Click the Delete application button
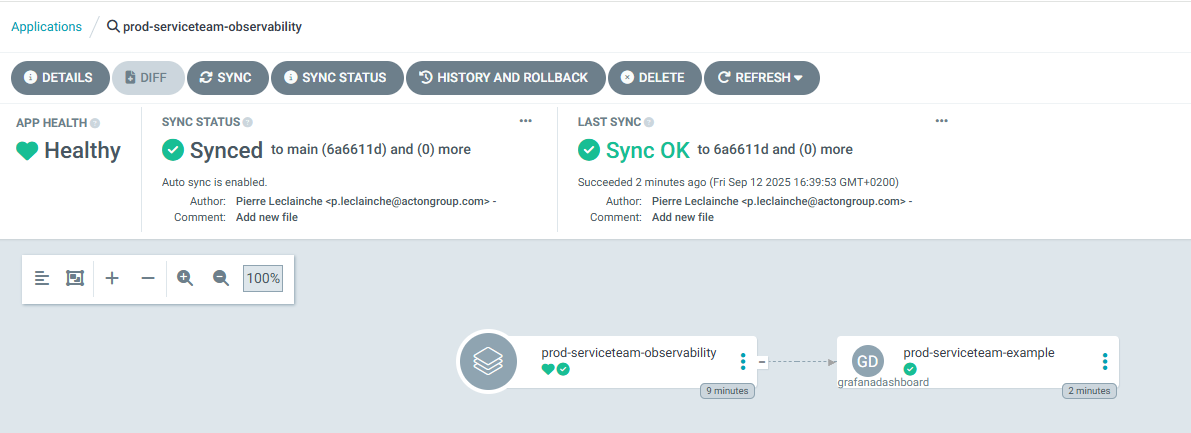This screenshot has height=433, width=1191. click(x=653, y=77)
